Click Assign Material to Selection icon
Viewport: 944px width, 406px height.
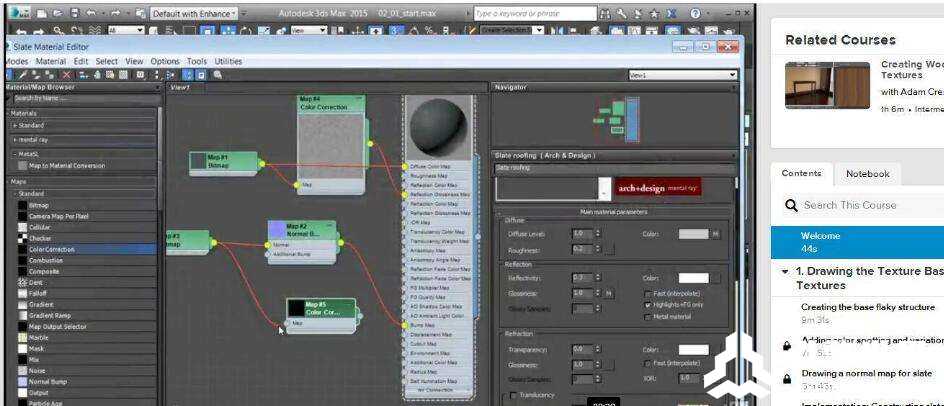(50, 75)
